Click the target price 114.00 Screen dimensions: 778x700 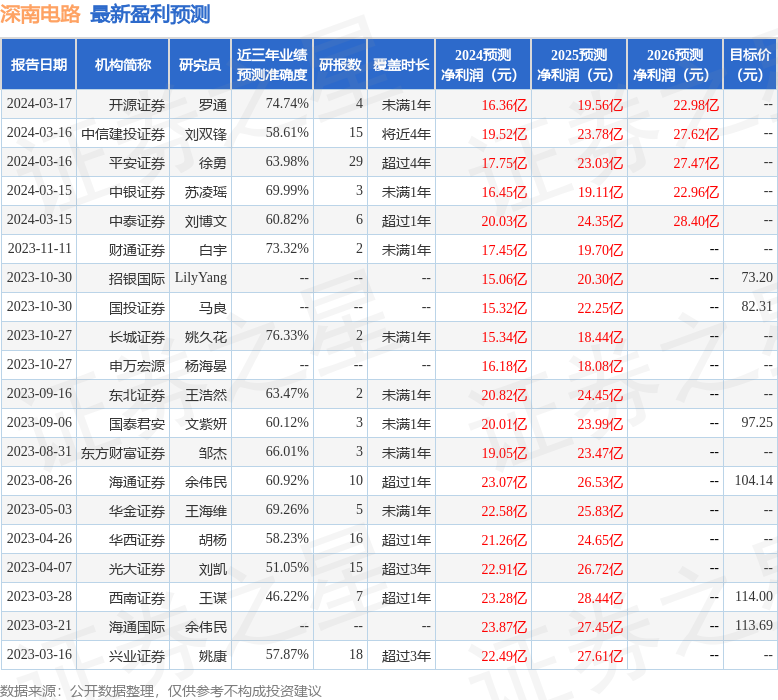[754, 596]
